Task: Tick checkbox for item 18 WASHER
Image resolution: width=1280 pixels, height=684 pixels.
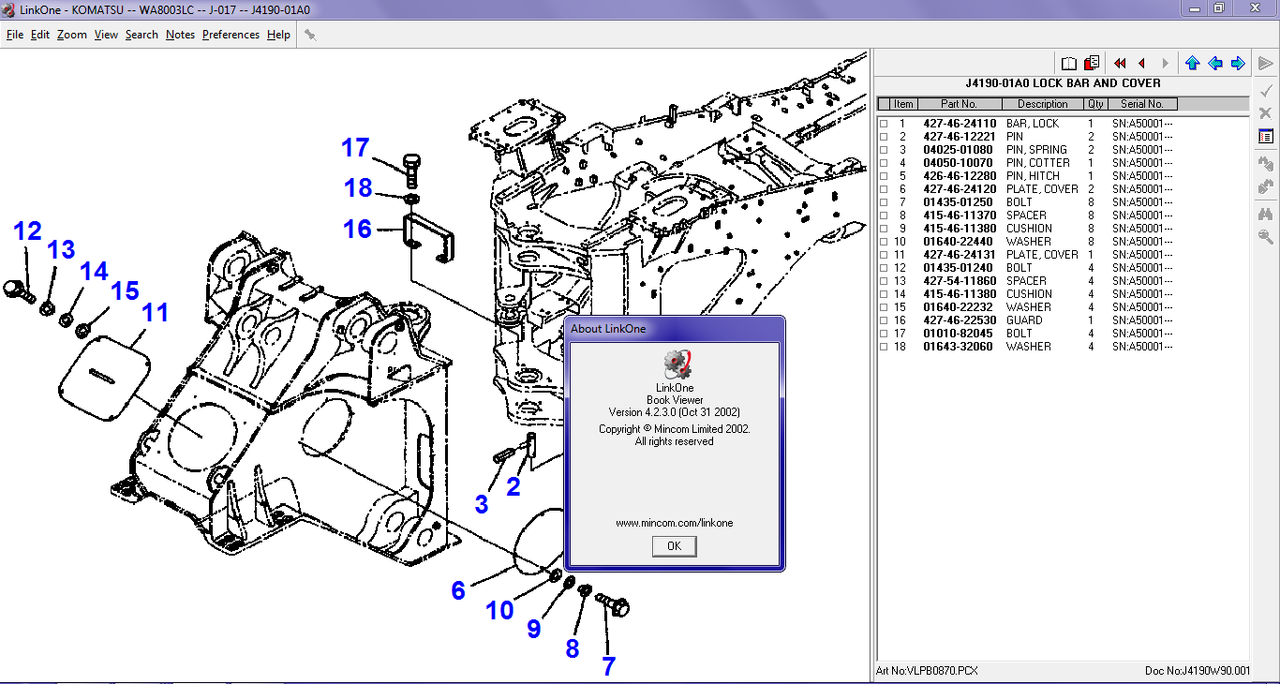Action: (x=884, y=347)
